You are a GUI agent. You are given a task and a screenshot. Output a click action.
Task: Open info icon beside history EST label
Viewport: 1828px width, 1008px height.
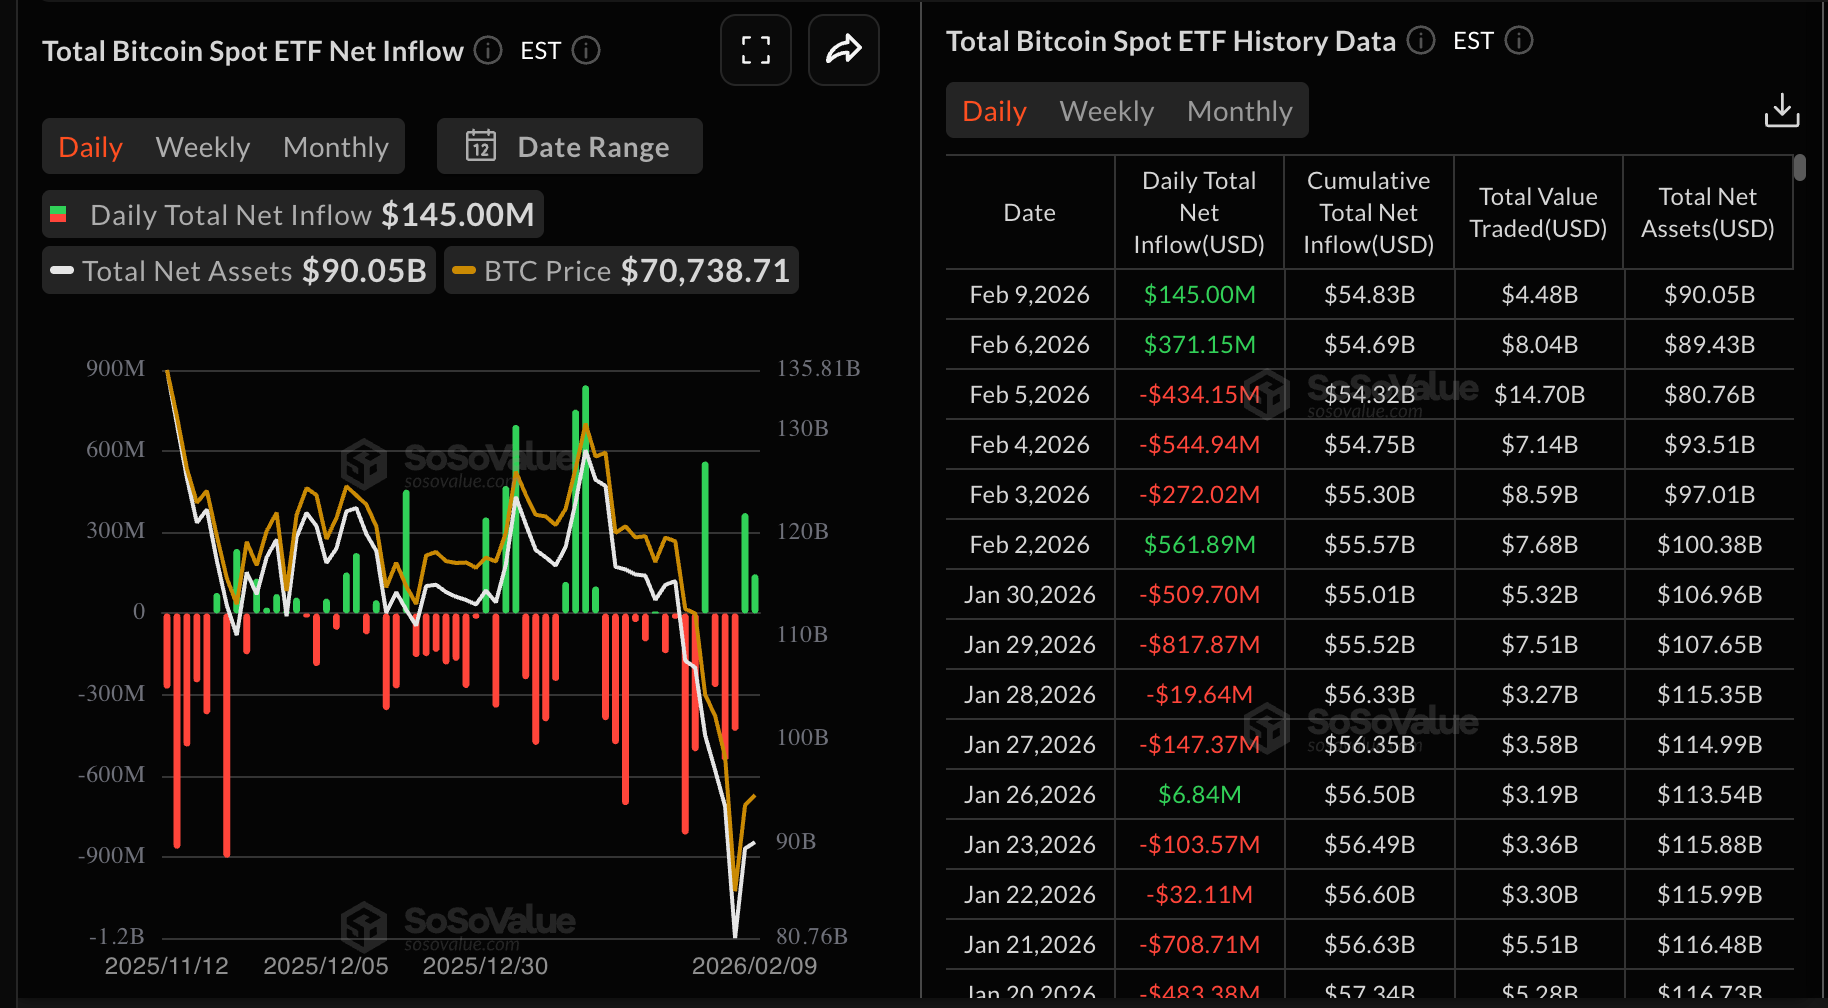[x=1519, y=40]
